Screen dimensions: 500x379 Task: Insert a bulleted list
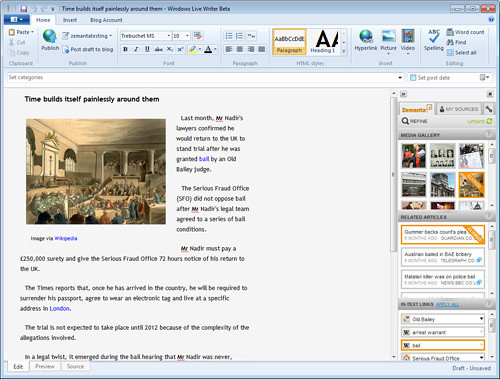[x=229, y=36]
